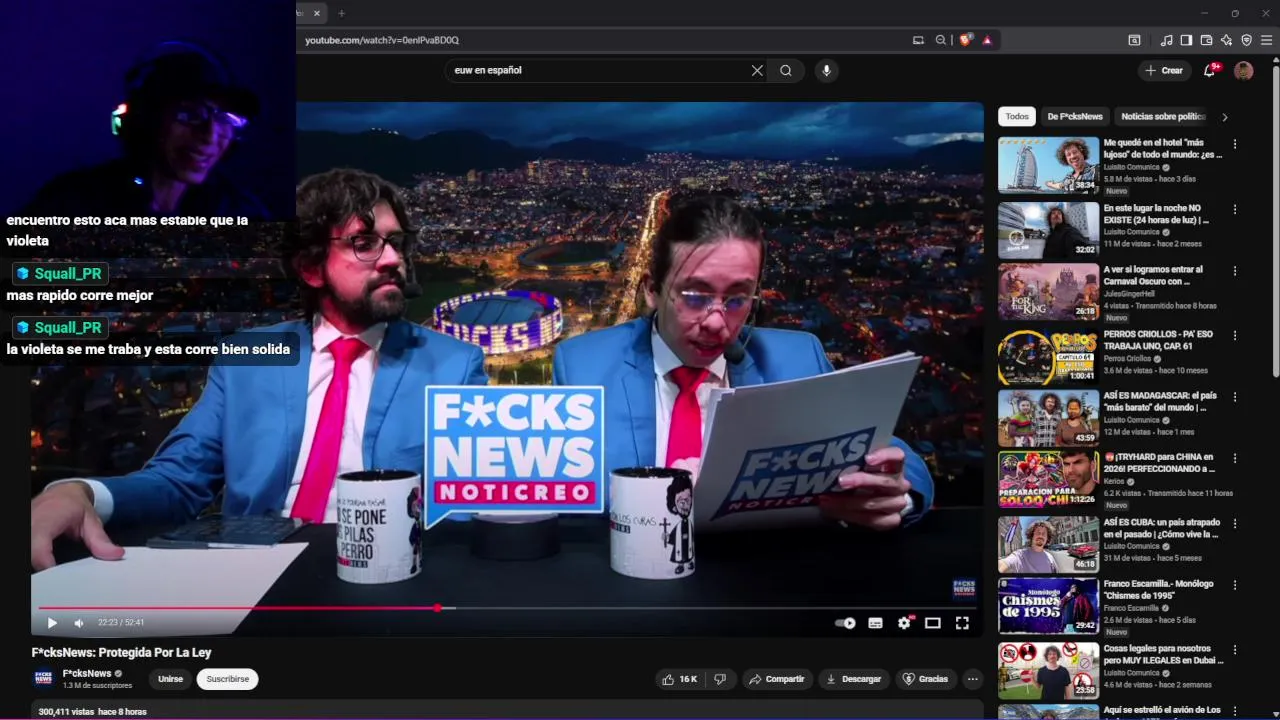Open YouTube notifications bell
Viewport: 1280px width, 720px height.
(x=1210, y=70)
